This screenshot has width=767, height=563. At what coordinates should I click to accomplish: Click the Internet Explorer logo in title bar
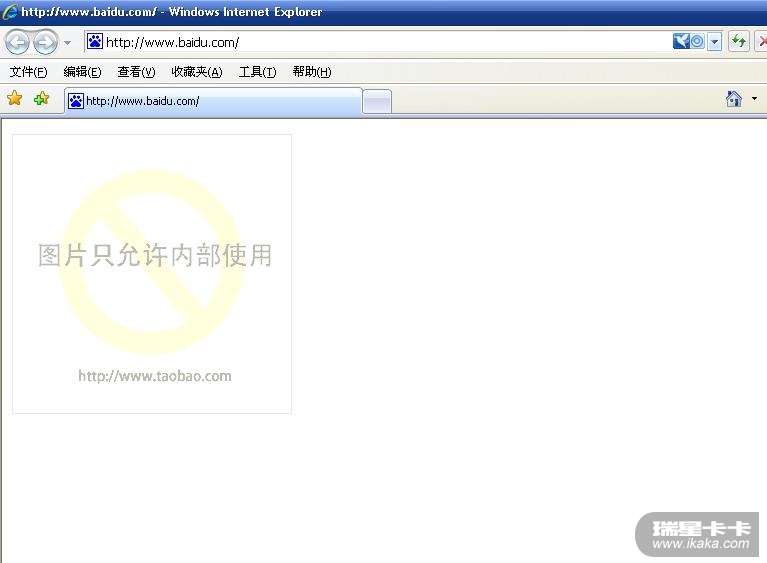(x=9, y=12)
